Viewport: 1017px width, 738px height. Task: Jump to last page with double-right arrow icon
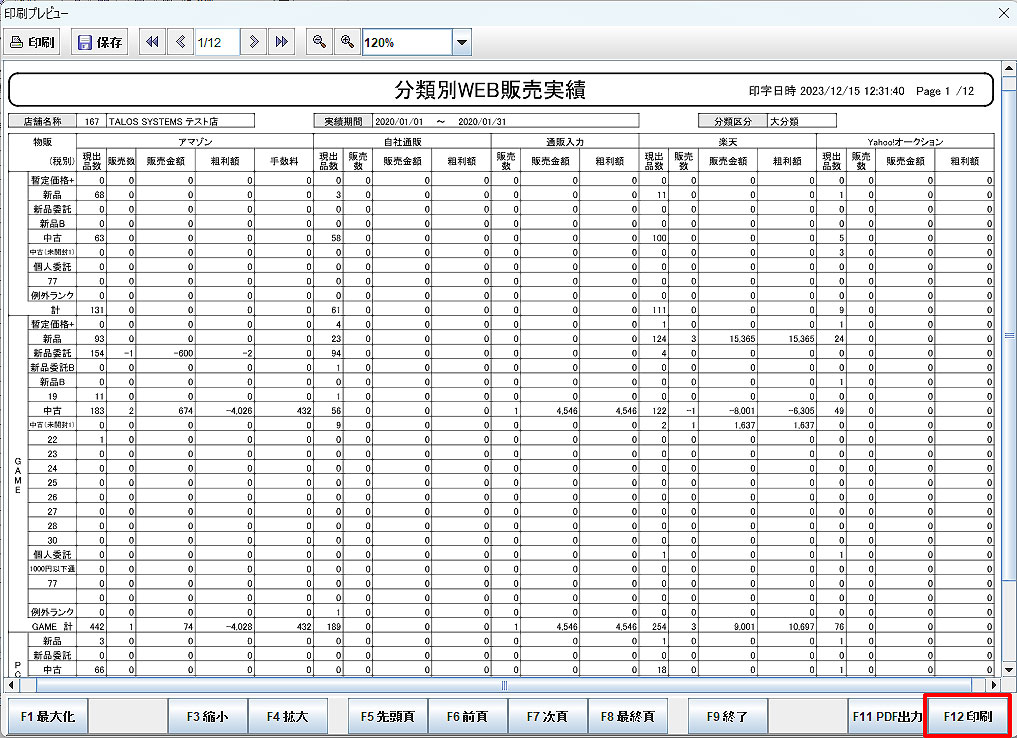[283, 41]
